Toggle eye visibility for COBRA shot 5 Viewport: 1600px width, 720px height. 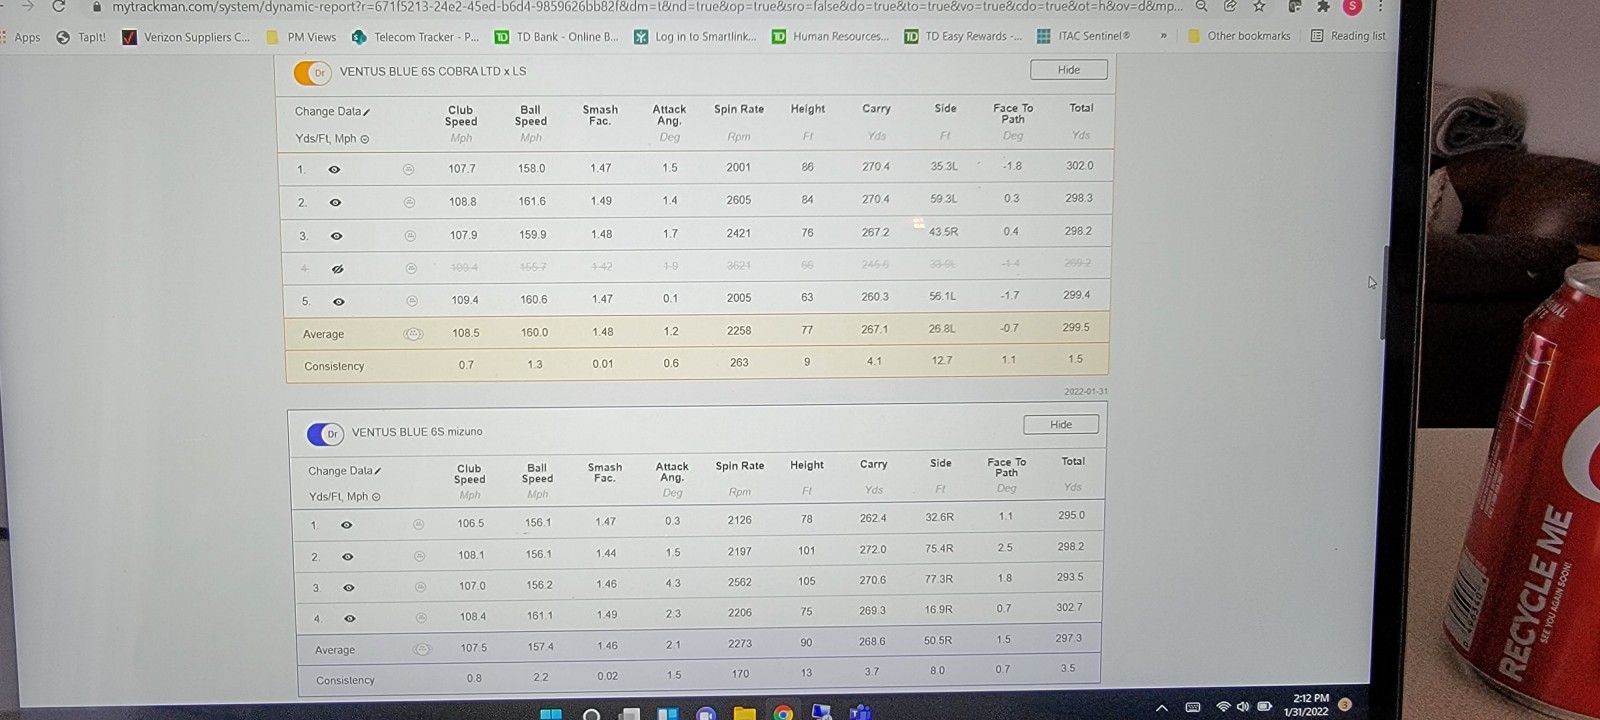click(x=339, y=302)
